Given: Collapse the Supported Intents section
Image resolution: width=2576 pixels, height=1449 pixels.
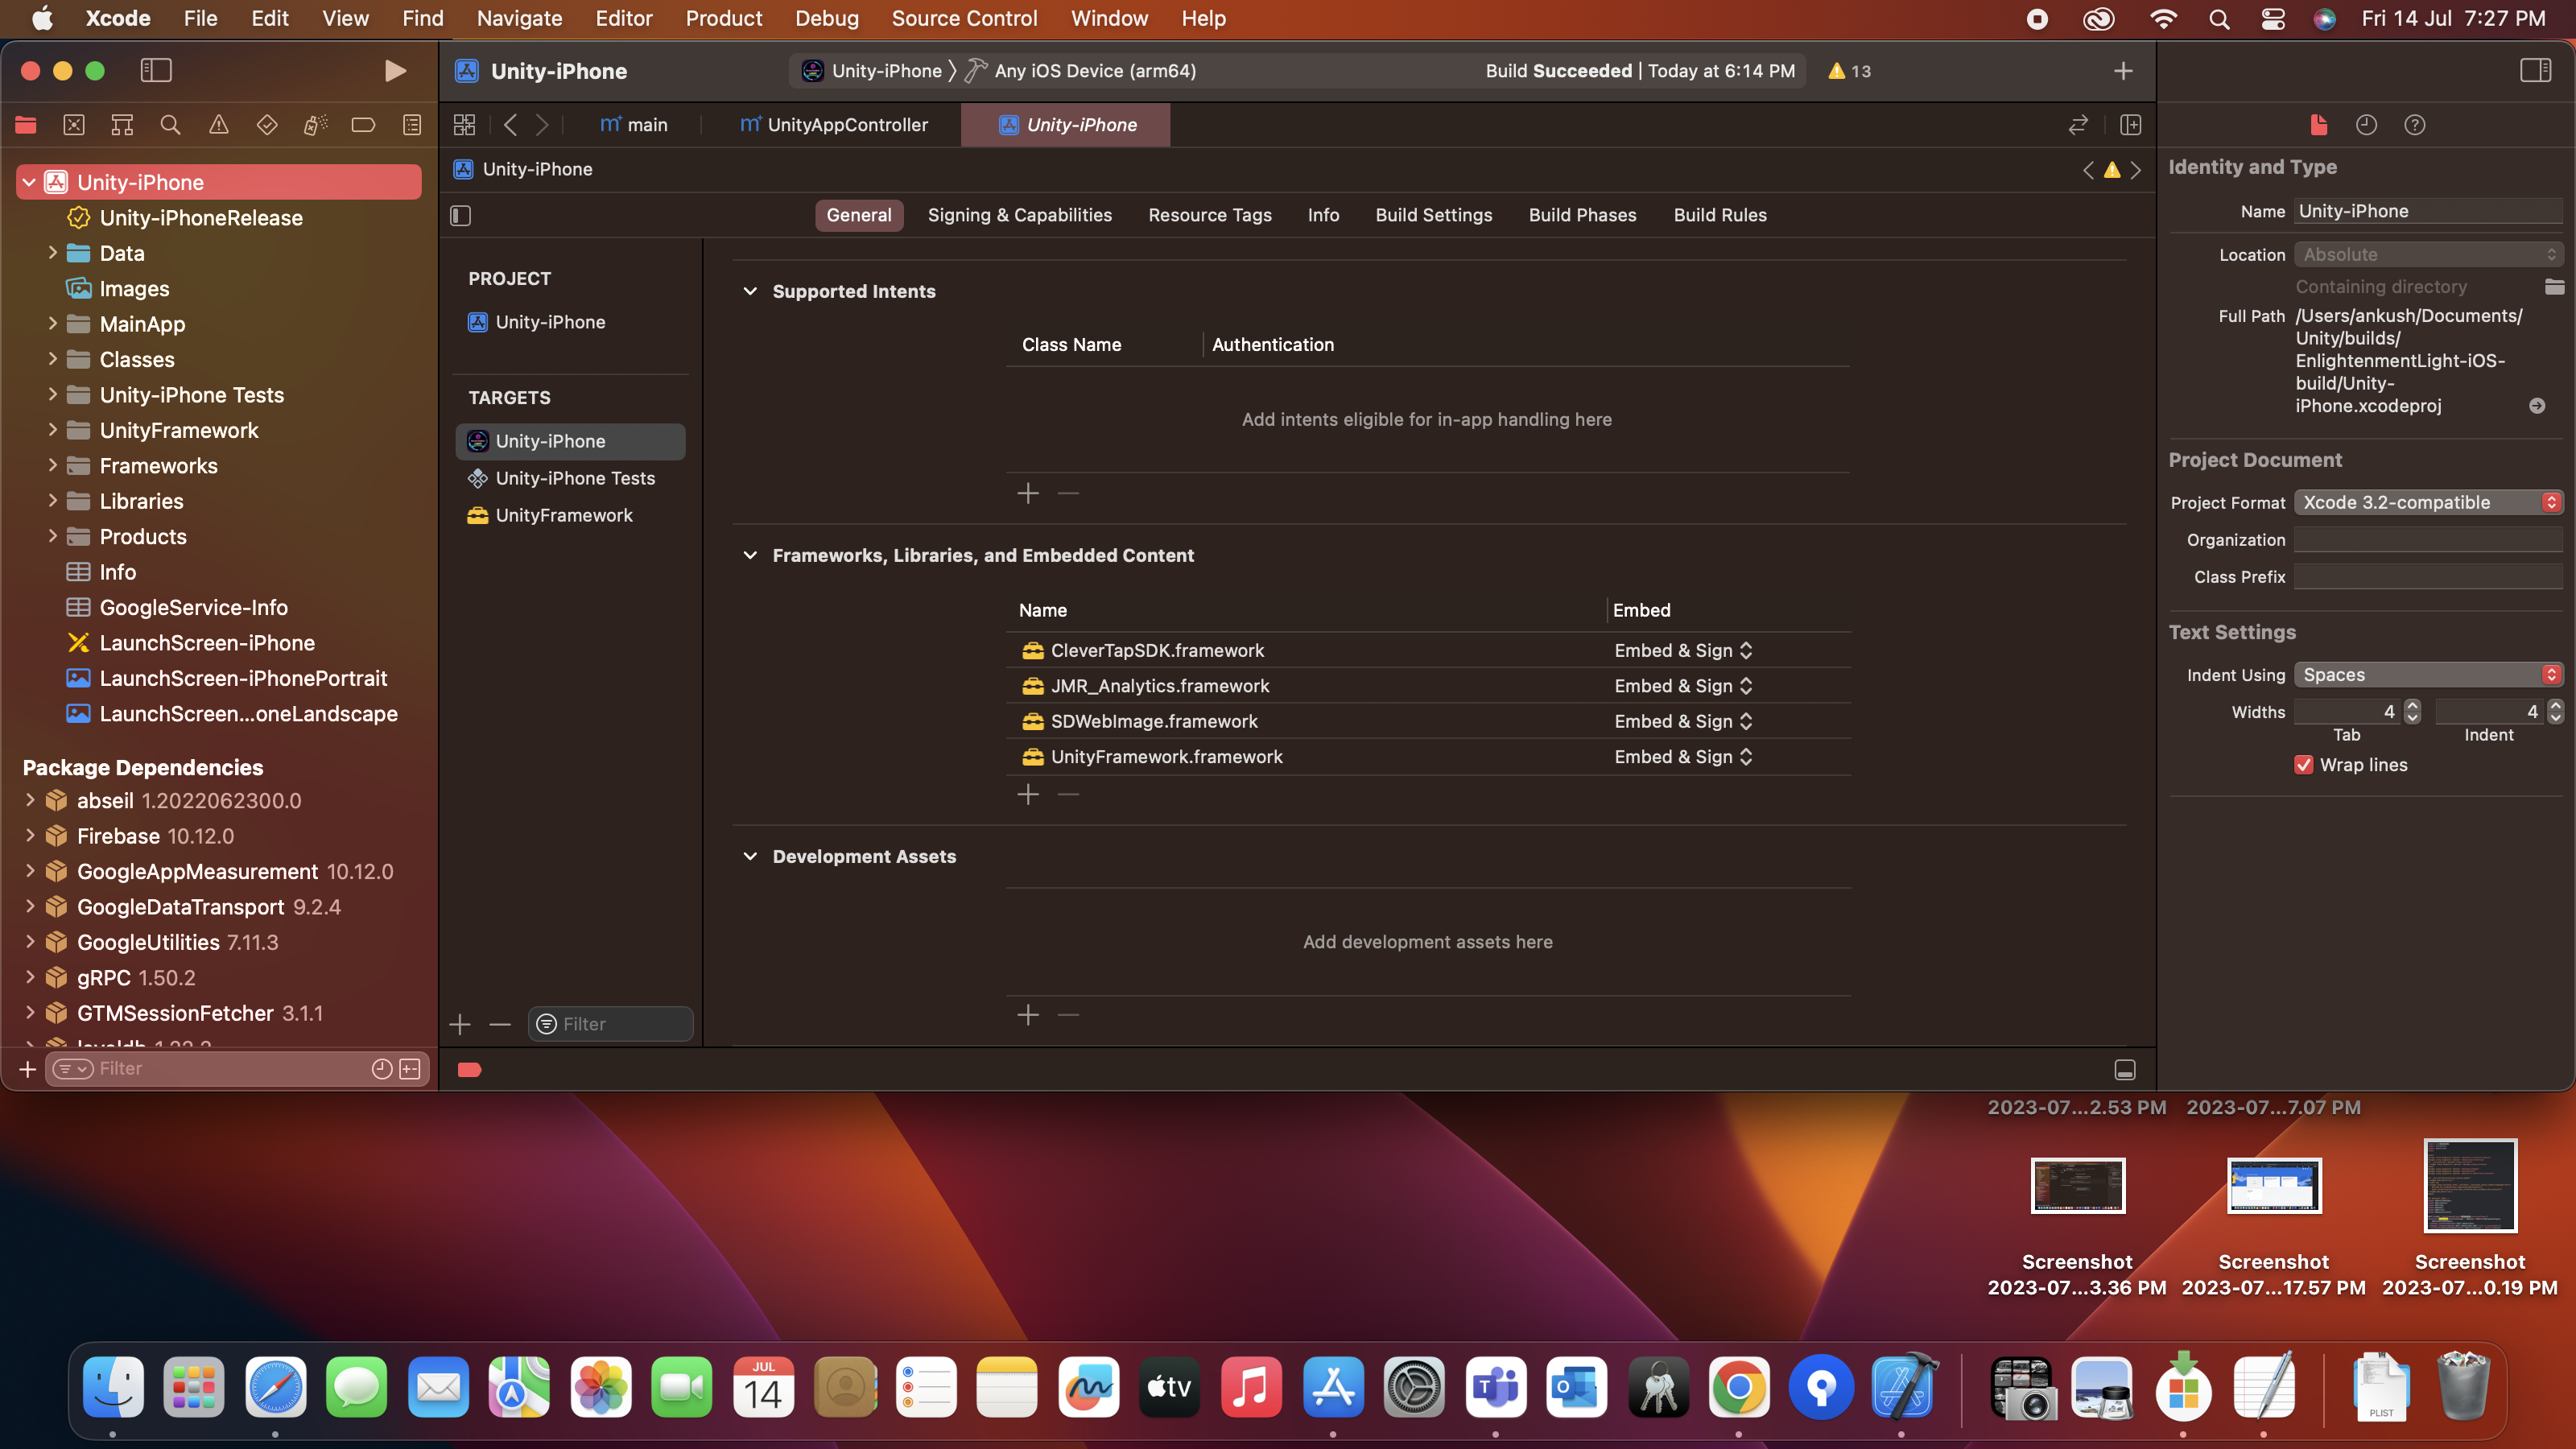Looking at the screenshot, I should pyautogui.click(x=750, y=291).
